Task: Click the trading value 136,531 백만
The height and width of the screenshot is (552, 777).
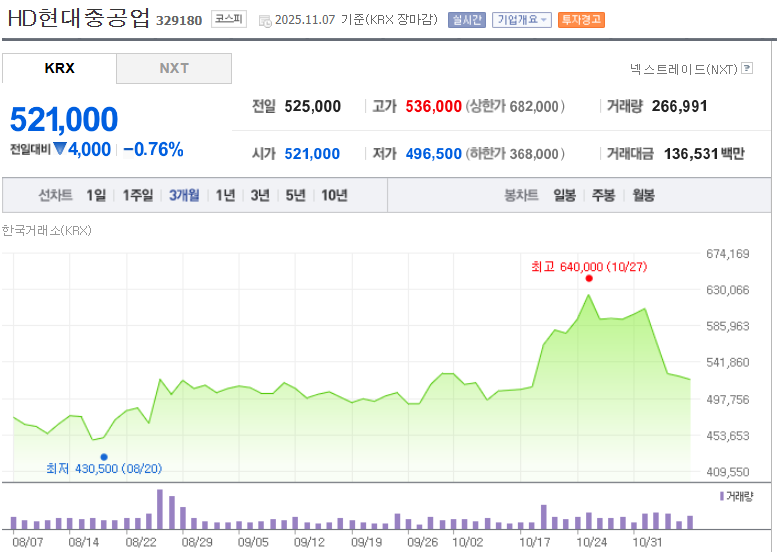Action: tap(704, 154)
